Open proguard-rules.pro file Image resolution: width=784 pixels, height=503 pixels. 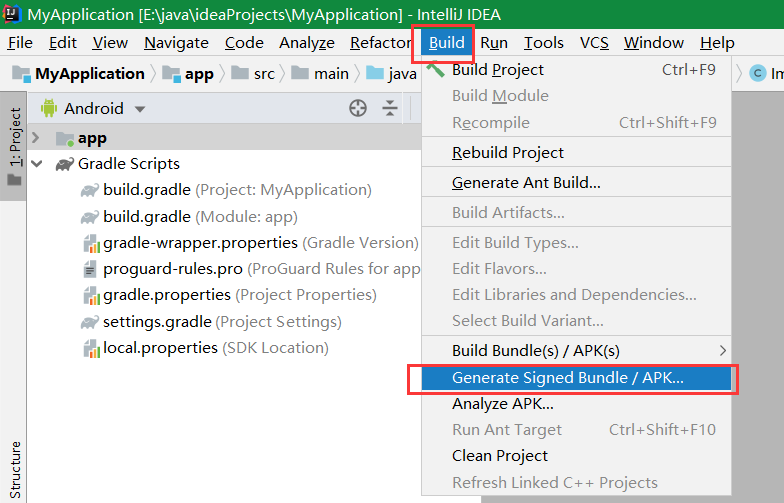point(262,269)
